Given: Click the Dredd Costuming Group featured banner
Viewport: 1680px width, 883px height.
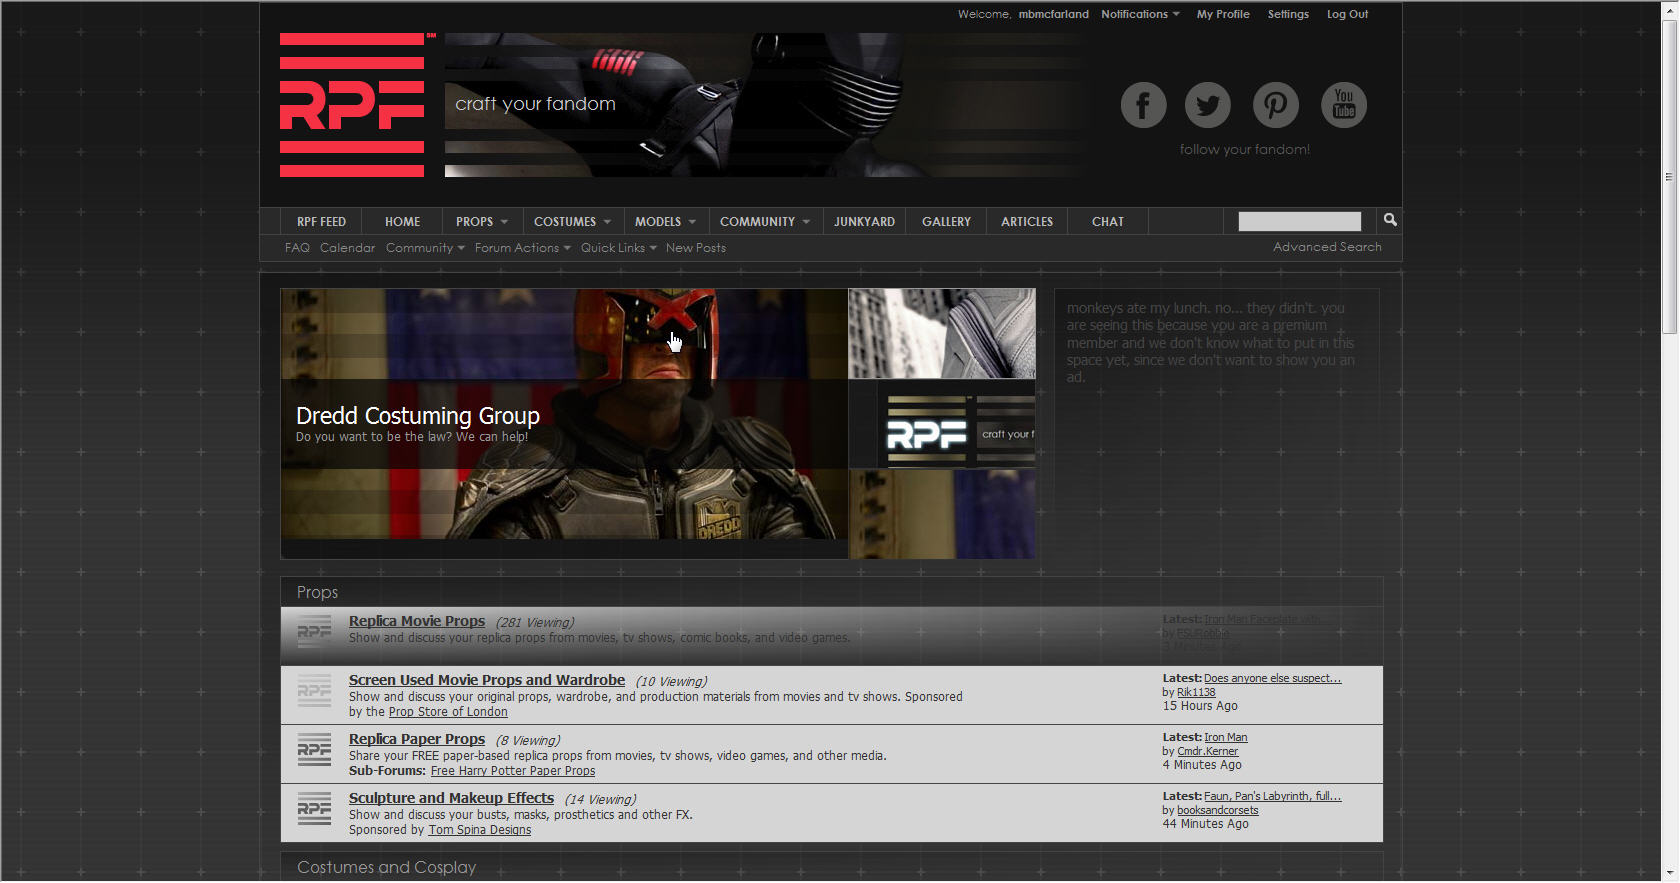Looking at the screenshot, I should tap(564, 424).
